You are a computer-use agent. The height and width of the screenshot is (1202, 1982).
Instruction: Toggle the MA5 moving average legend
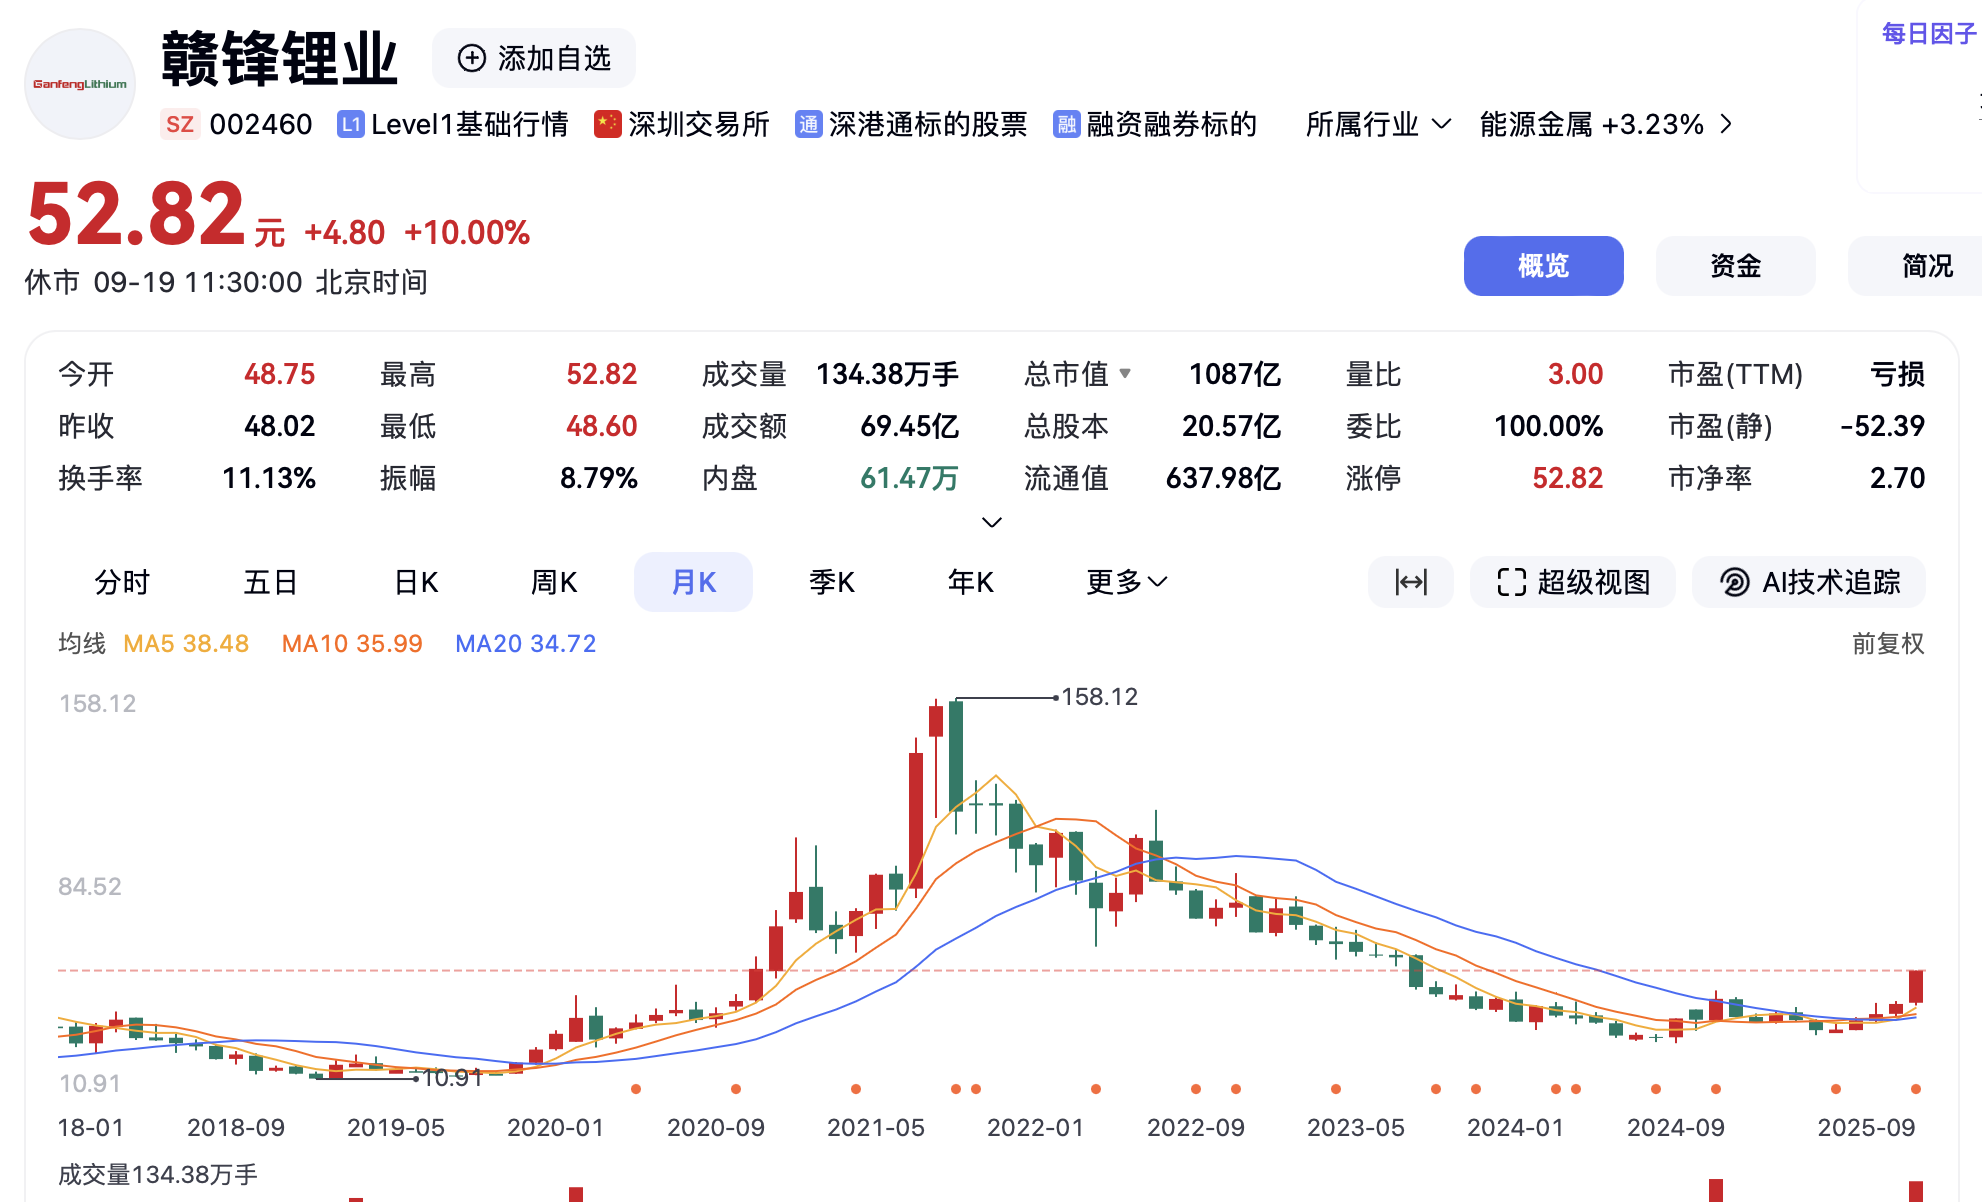click(185, 643)
